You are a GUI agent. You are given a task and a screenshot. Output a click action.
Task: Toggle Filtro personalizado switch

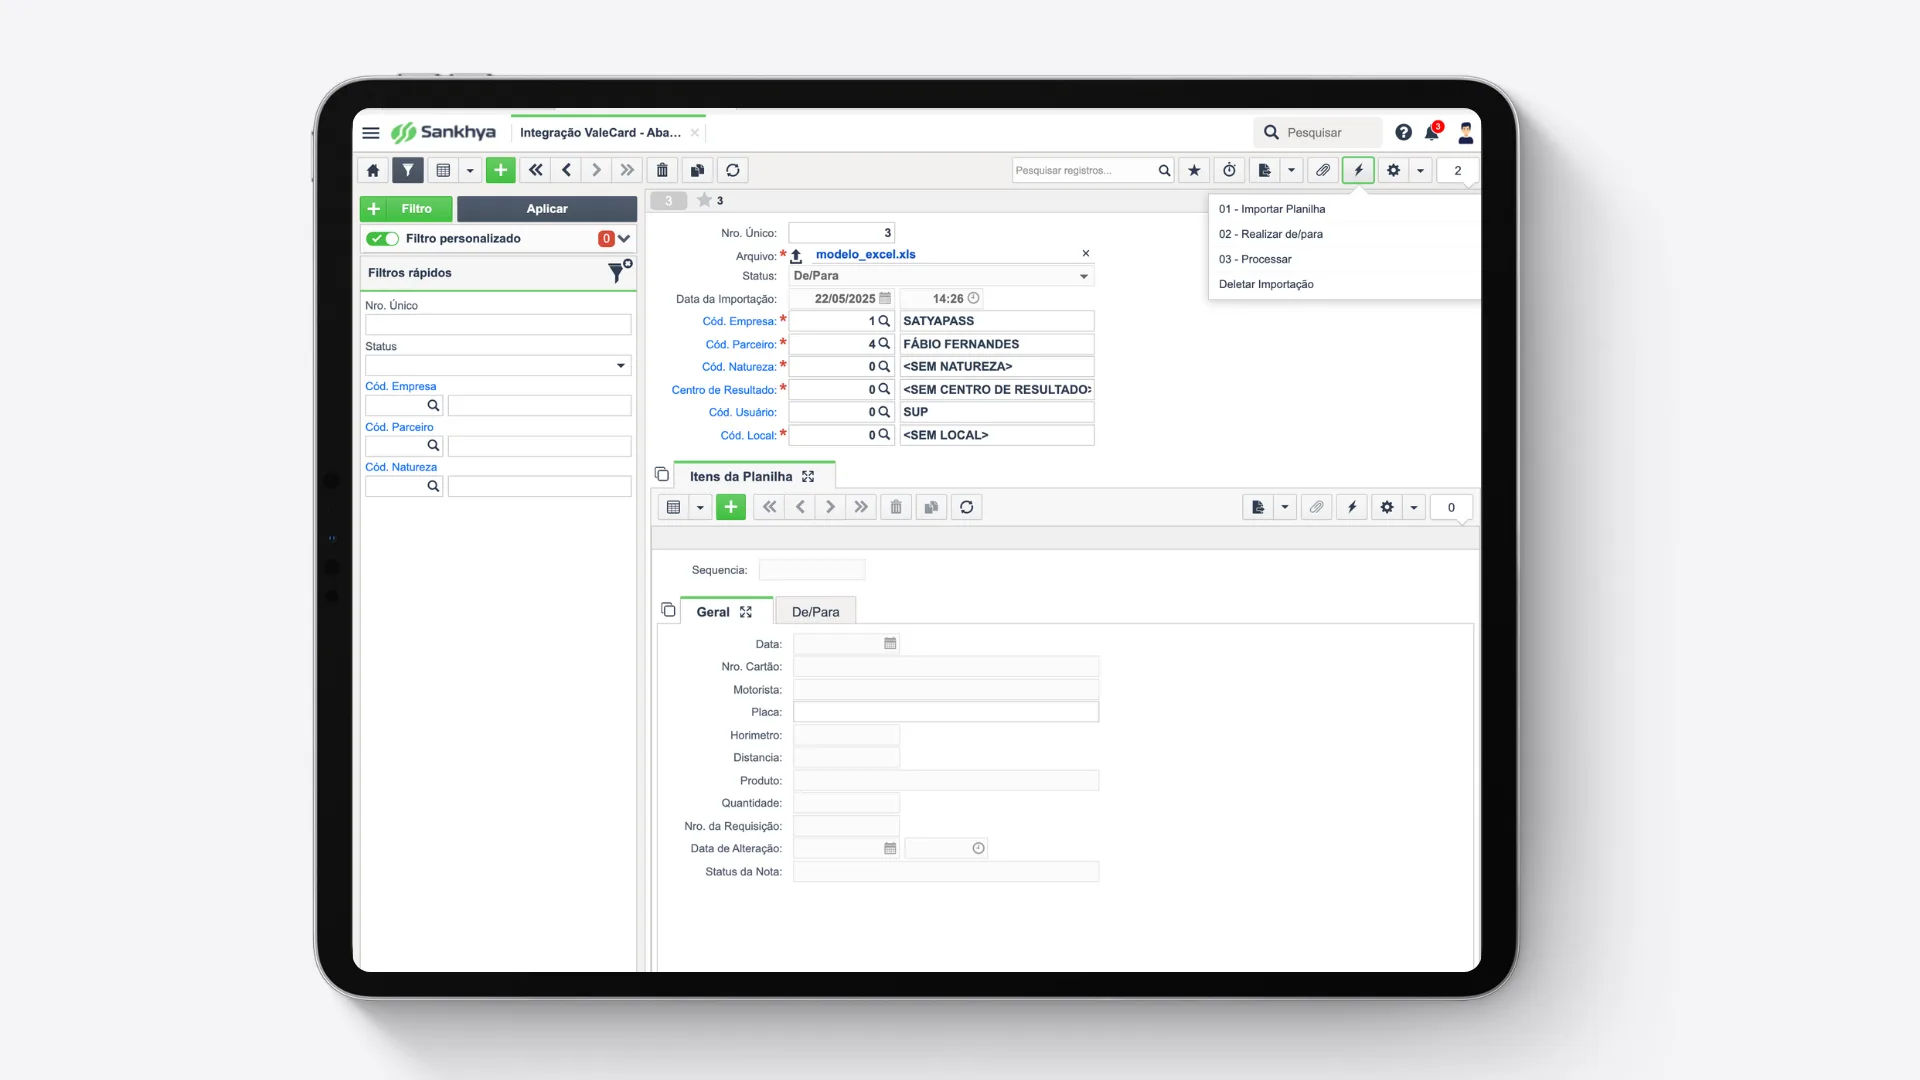(x=382, y=238)
